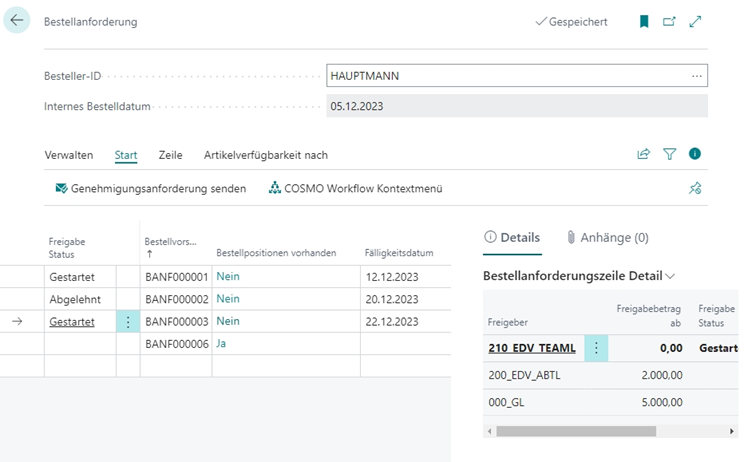Click Genehmigungsanforderung senden
The height and width of the screenshot is (462, 752).
(150, 188)
